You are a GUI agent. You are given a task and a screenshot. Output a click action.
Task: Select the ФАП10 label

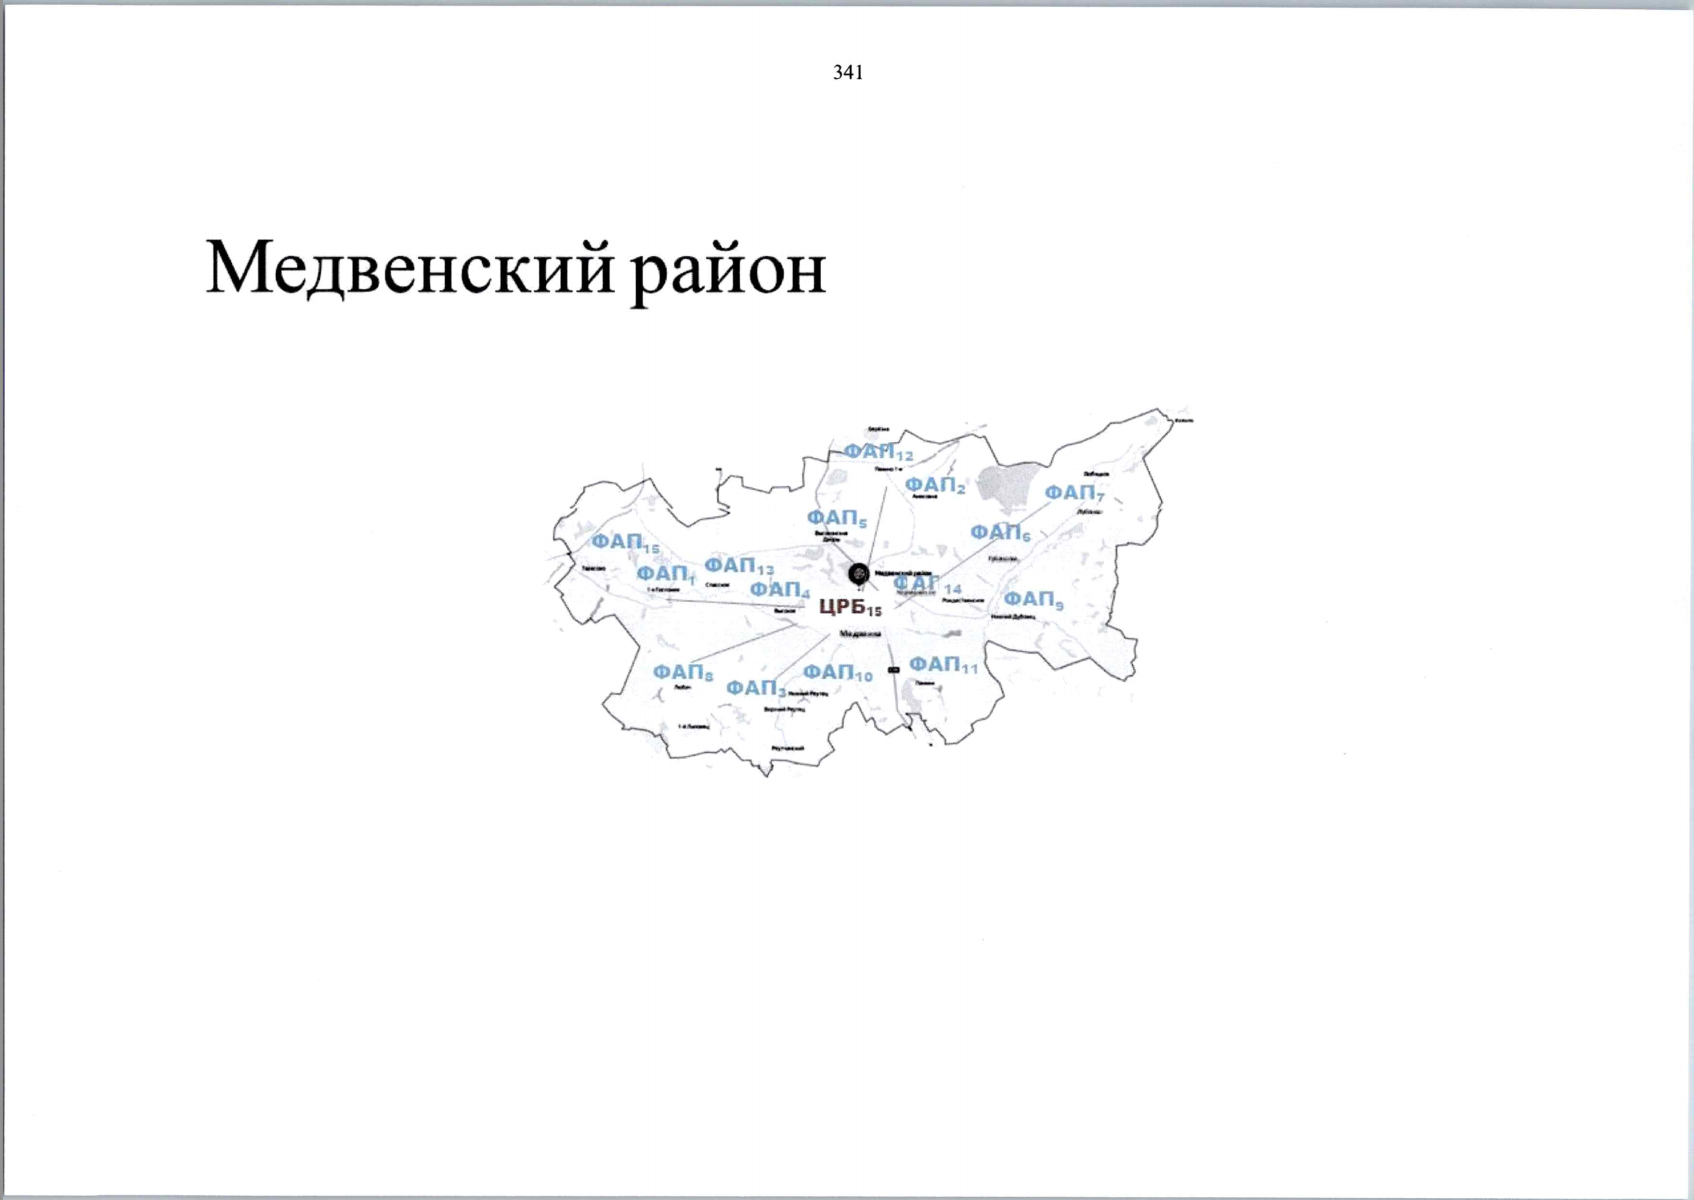[837, 673]
